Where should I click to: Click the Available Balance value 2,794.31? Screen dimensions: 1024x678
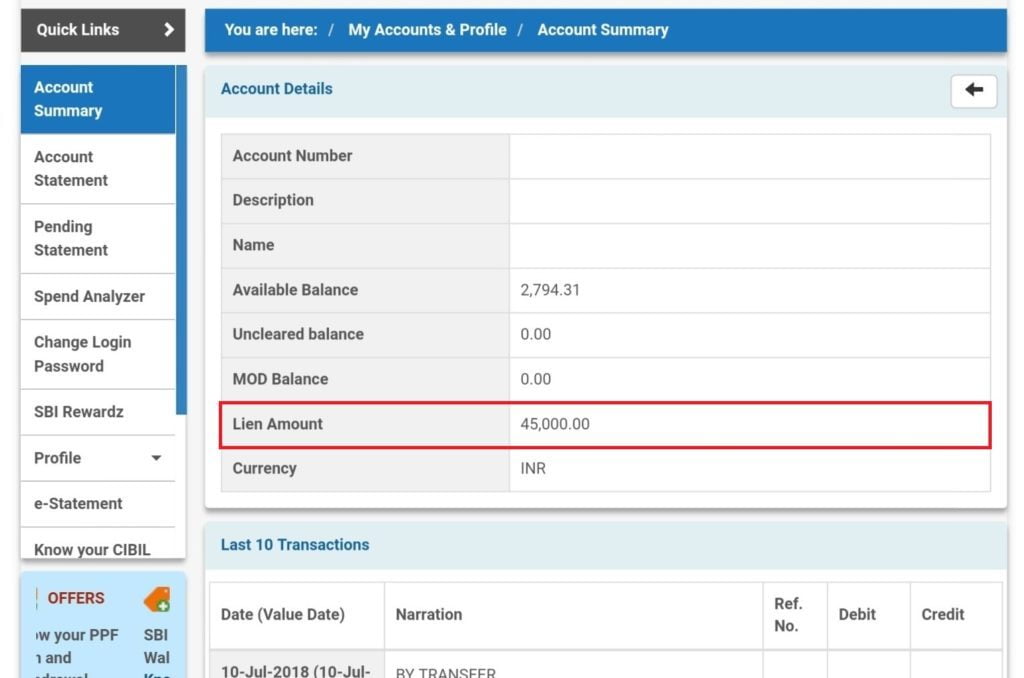[550, 290]
